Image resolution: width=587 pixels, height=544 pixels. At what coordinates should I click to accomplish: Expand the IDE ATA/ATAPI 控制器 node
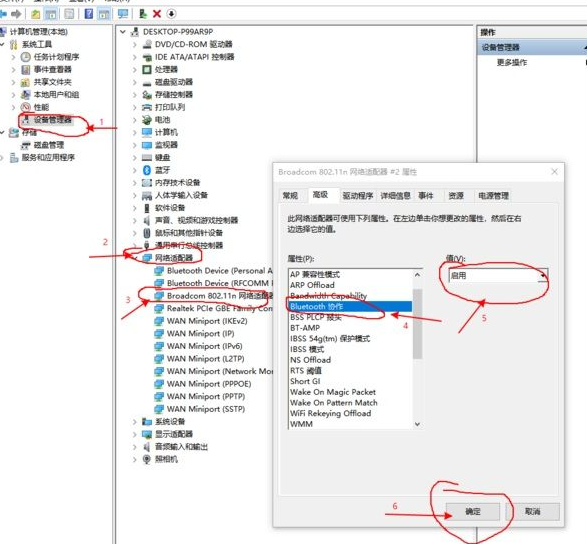coord(134,57)
